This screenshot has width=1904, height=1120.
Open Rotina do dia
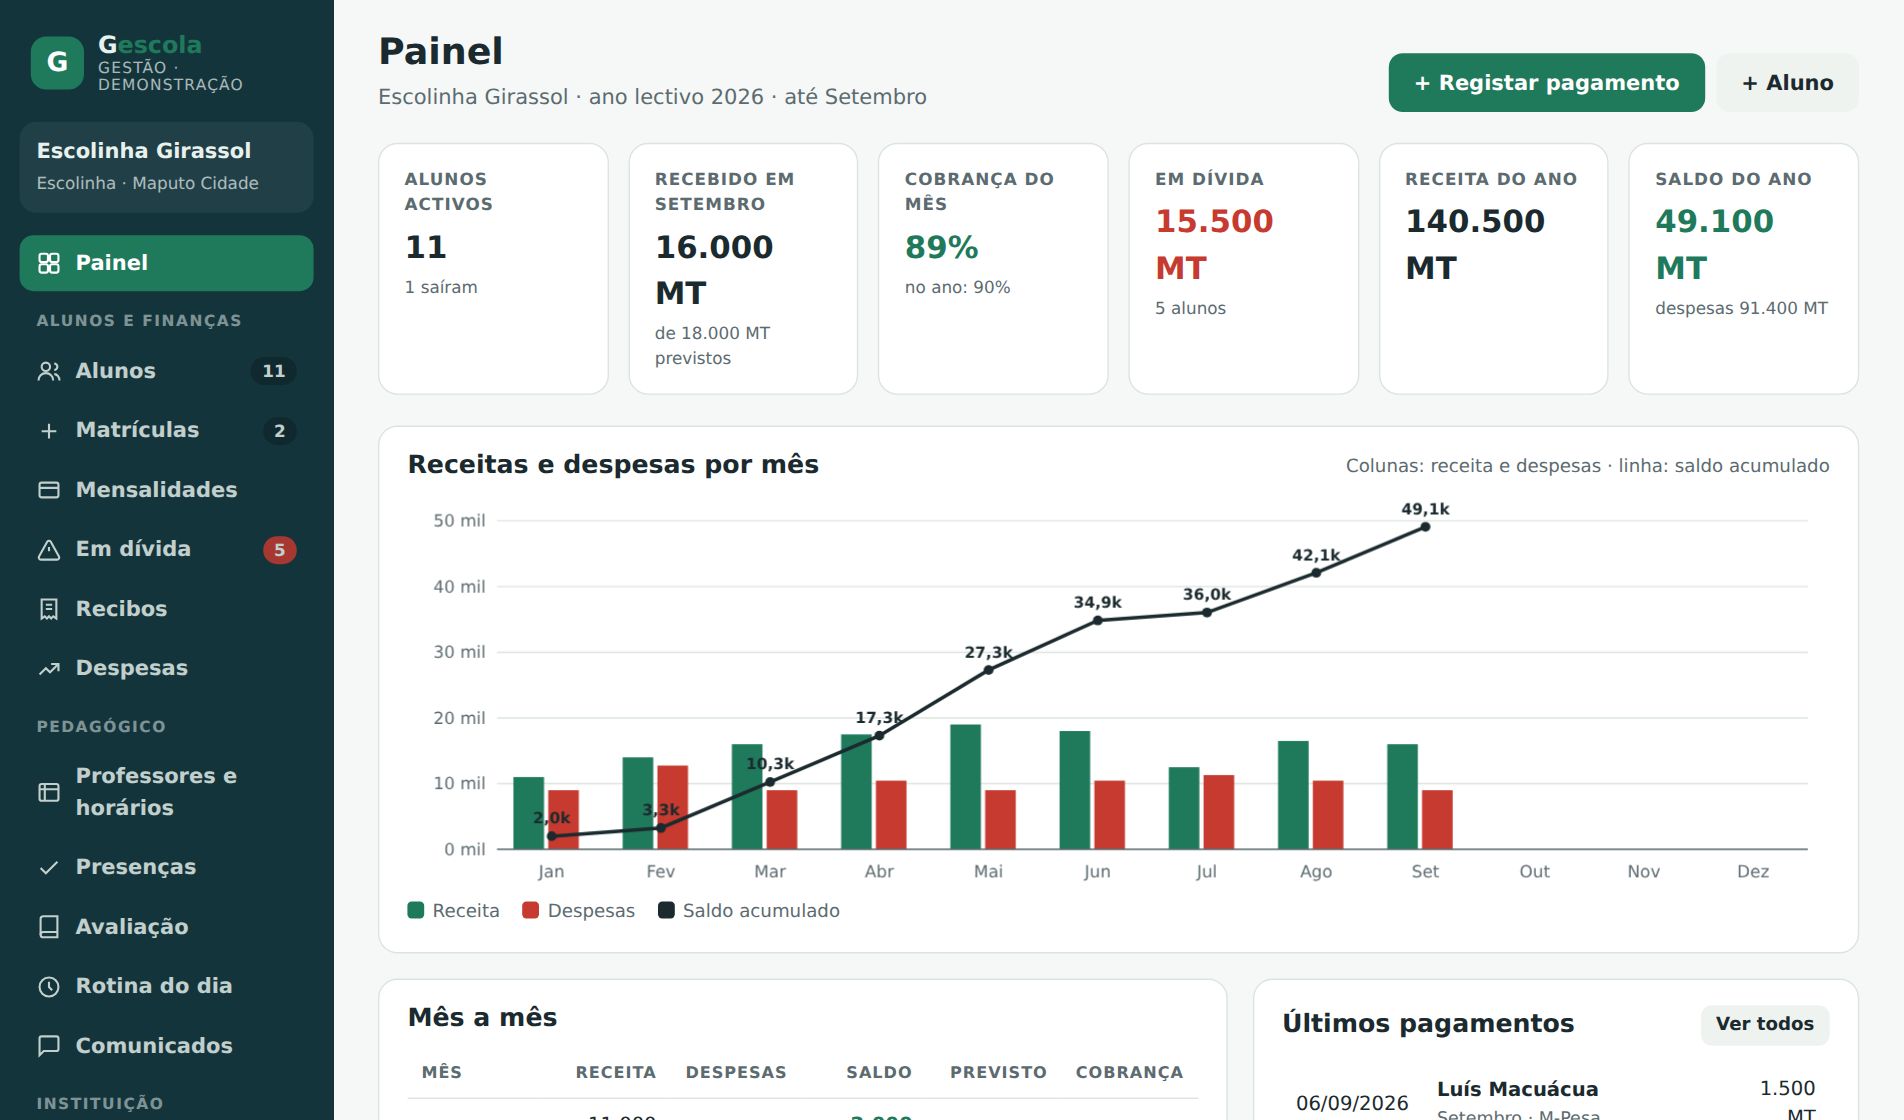point(166,986)
